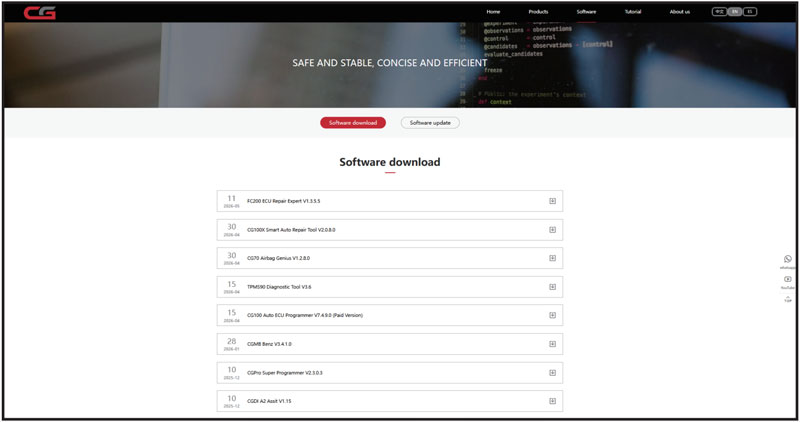Expand the FC200 ECU Repair Expert row
Viewport: 800px width, 422px height.
(553, 201)
